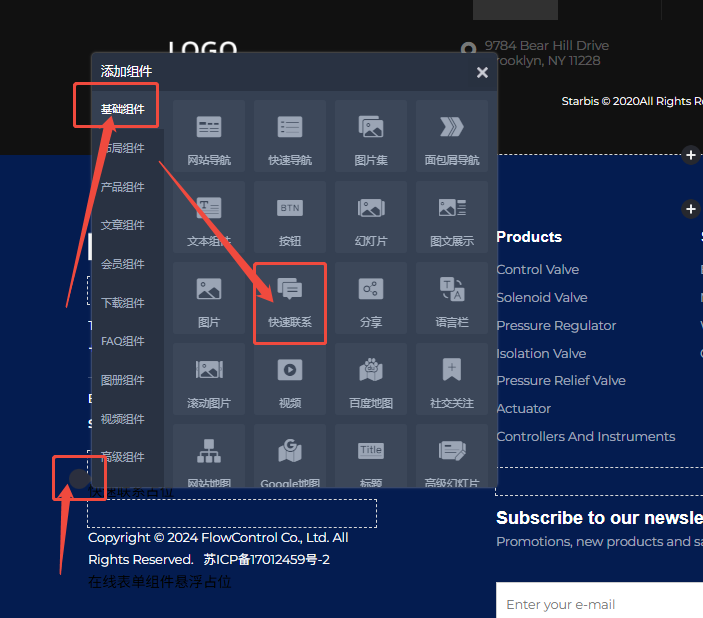
Task: Add the 图片集 gallery component
Action: point(371,136)
